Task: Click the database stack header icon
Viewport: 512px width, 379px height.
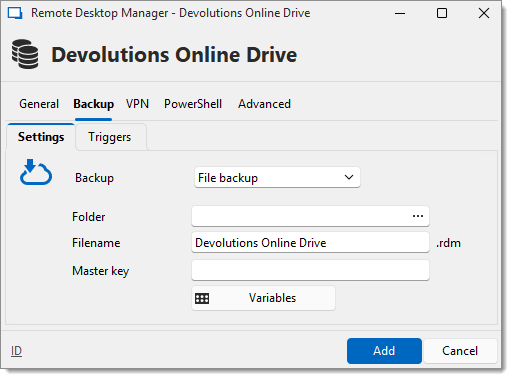Action: tap(25, 54)
